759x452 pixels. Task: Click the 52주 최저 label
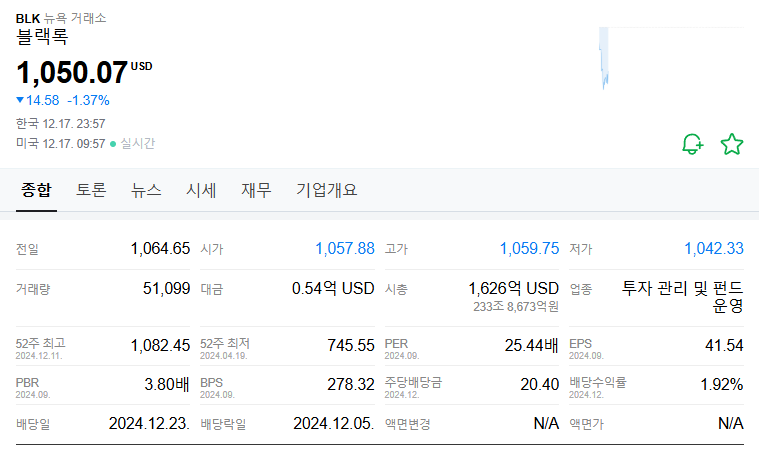point(225,344)
